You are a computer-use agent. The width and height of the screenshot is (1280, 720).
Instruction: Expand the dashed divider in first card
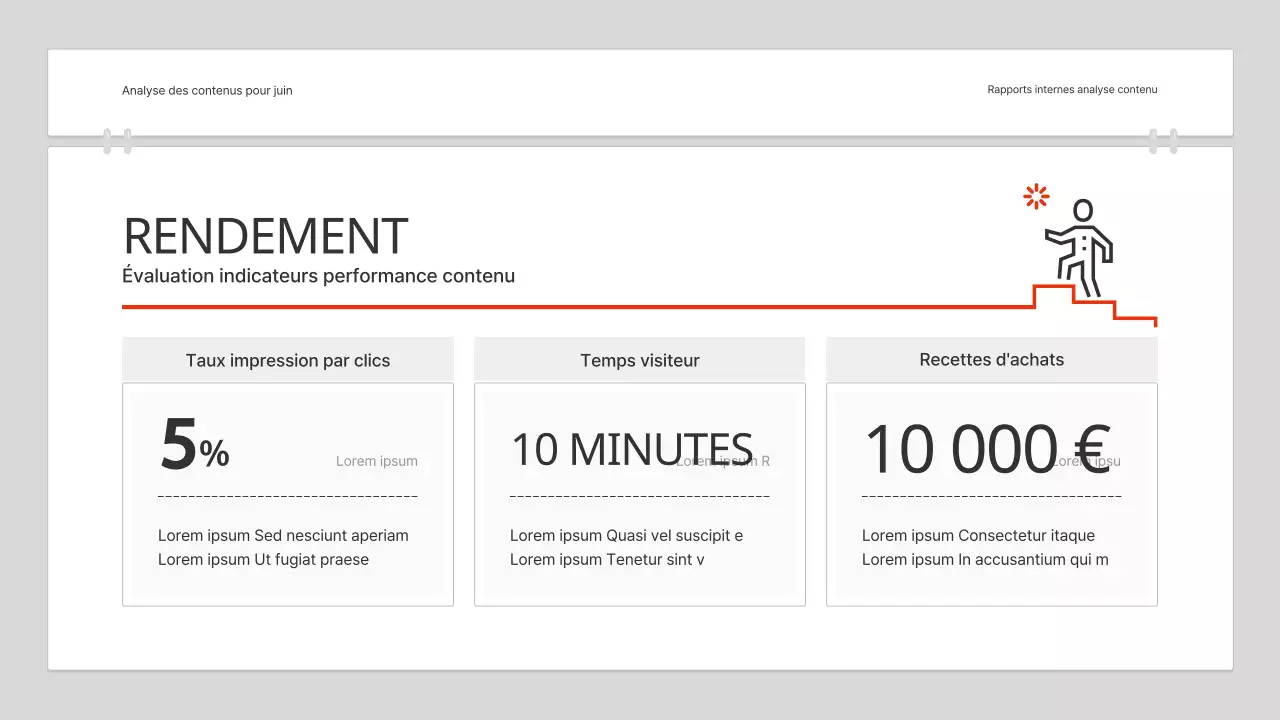tap(288, 495)
